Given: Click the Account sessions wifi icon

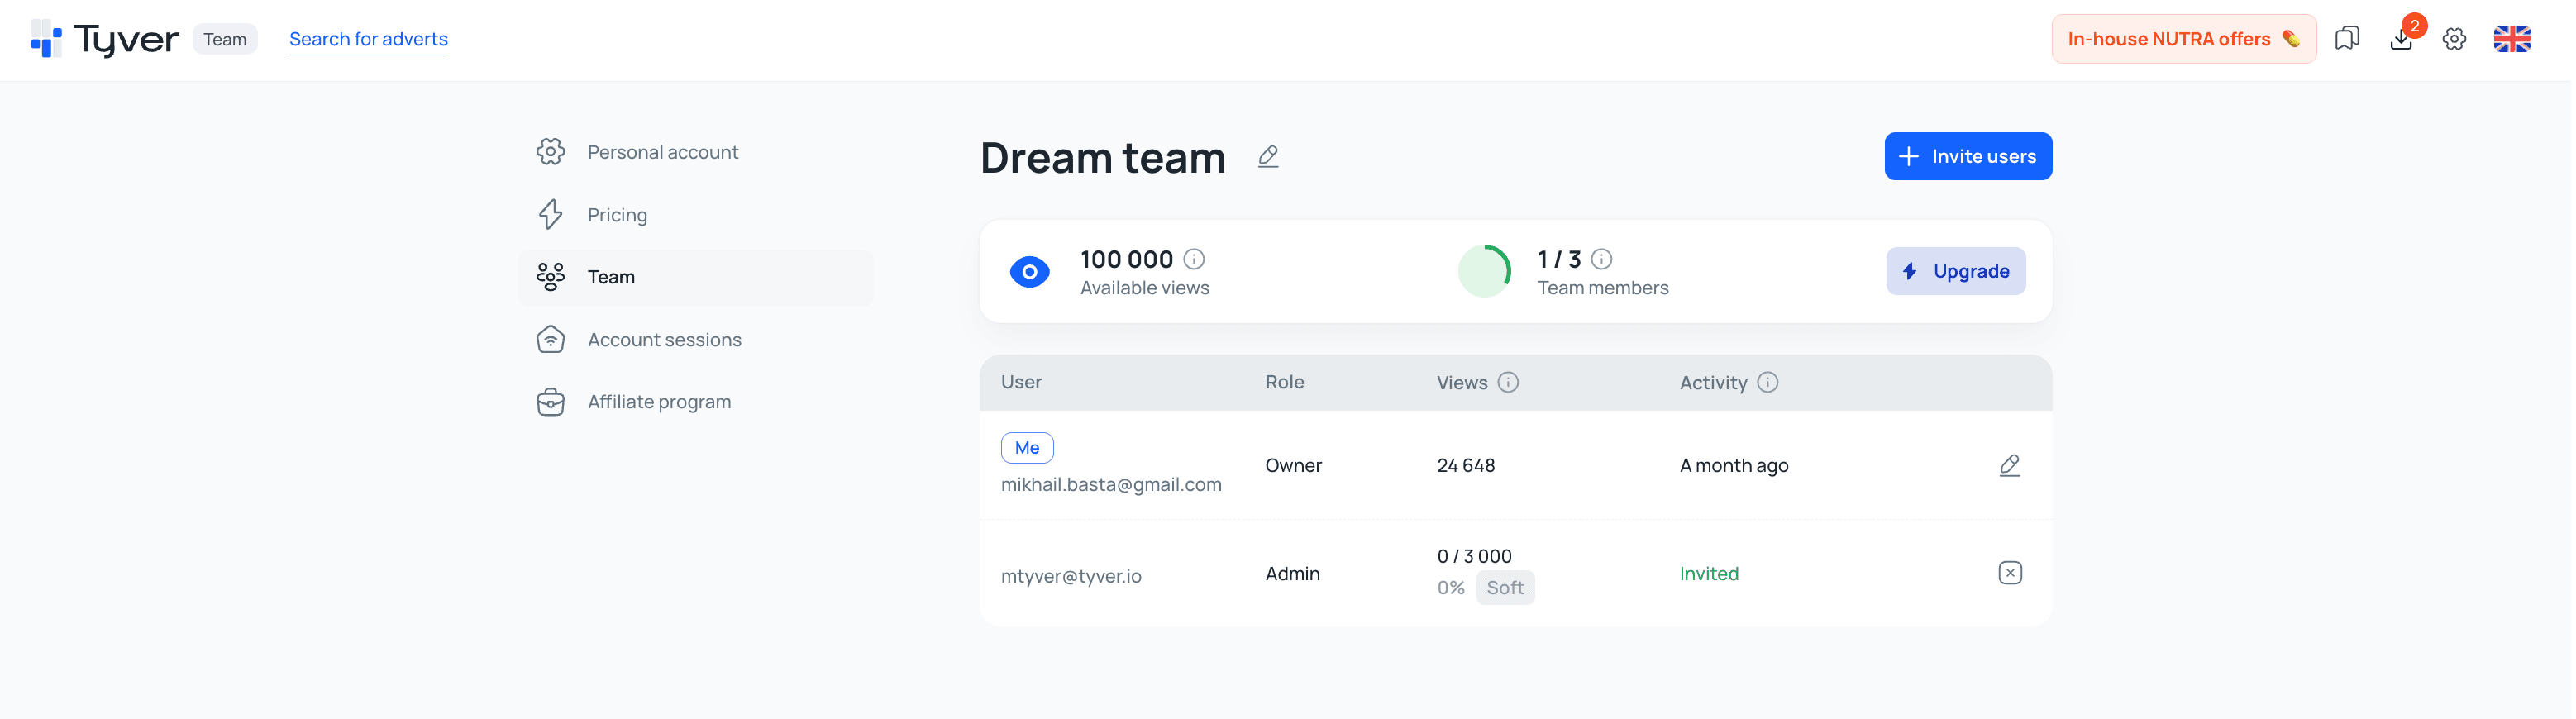Looking at the screenshot, I should 550,340.
